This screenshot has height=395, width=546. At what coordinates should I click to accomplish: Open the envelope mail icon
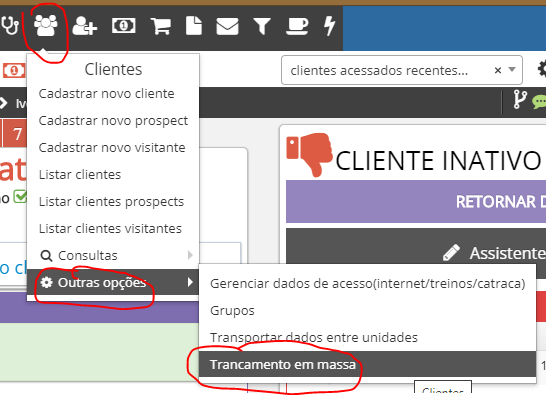[227, 26]
